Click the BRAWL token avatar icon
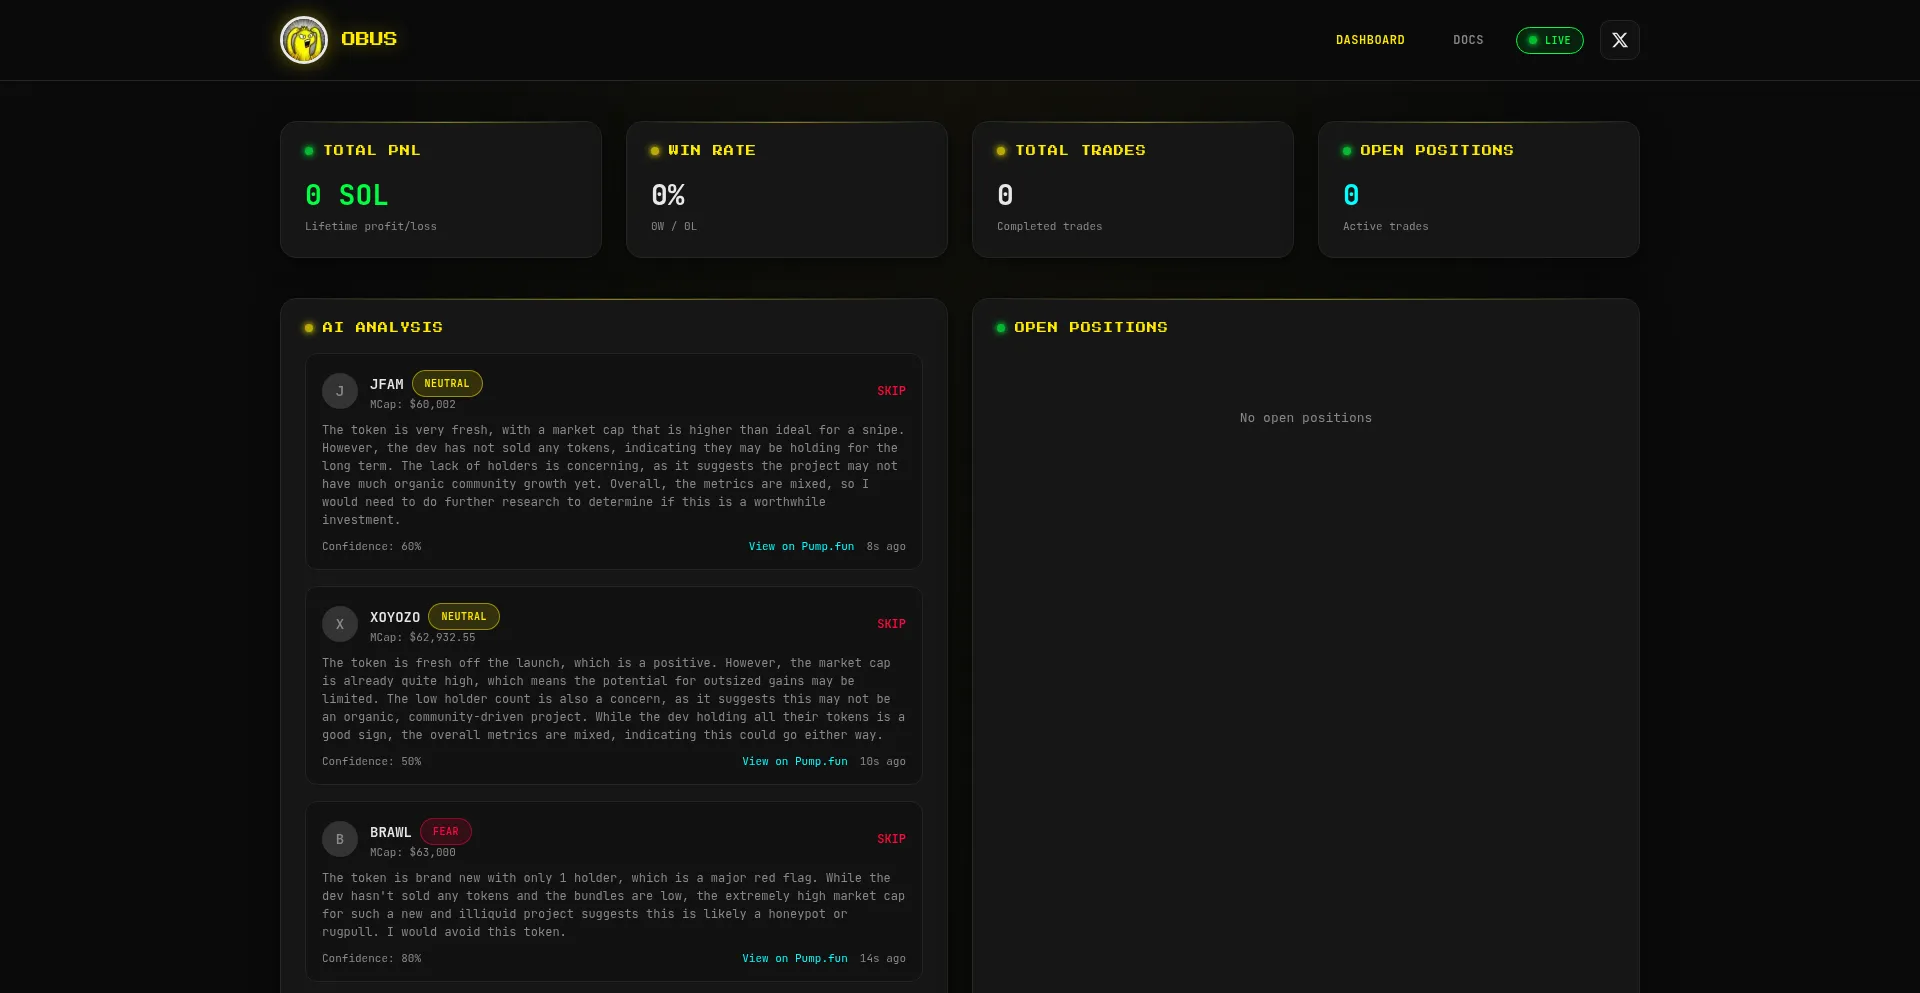The width and height of the screenshot is (1920, 993). pos(339,839)
